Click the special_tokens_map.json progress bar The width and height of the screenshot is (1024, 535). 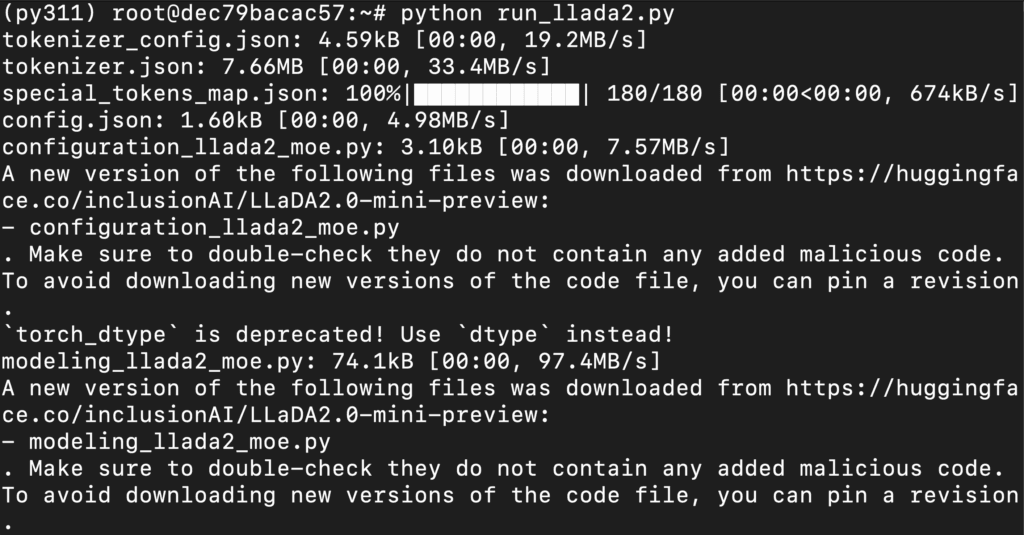[497, 94]
